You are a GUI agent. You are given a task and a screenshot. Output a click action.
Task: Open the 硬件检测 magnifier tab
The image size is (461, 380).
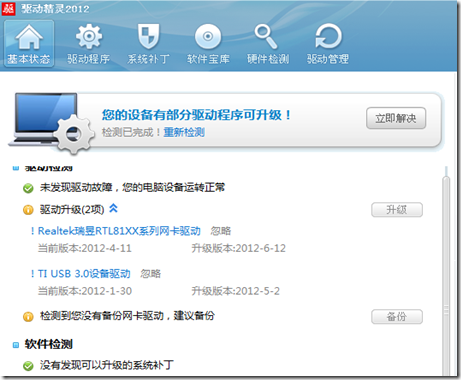click(268, 44)
